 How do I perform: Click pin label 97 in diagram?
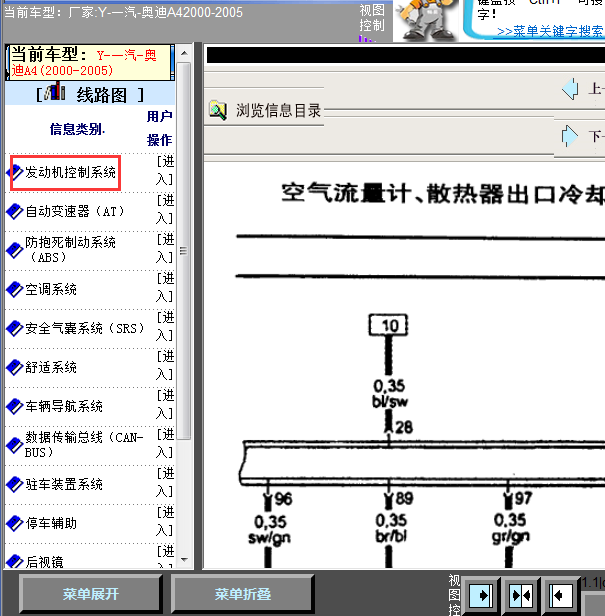tap(523, 499)
